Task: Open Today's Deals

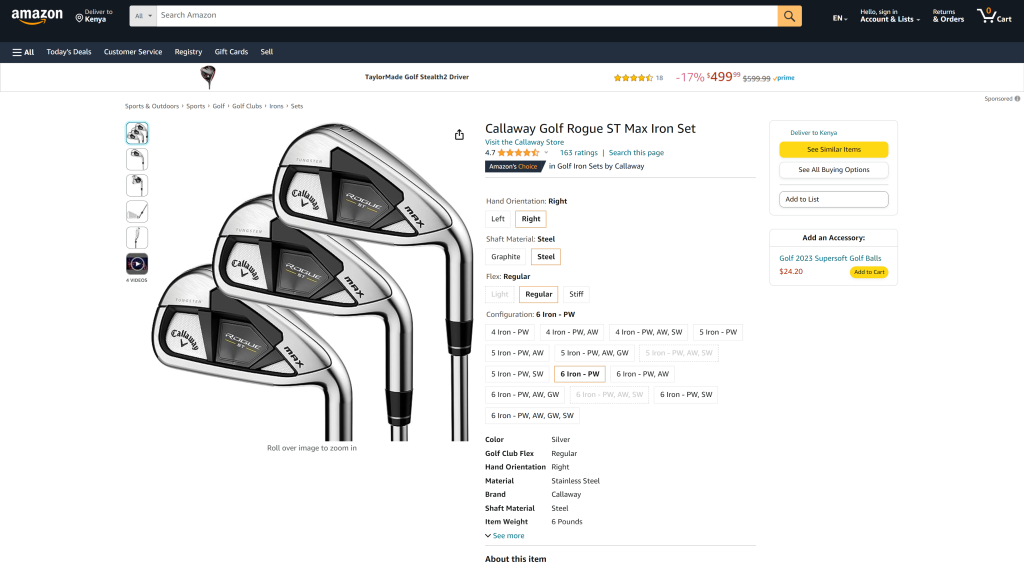Action: click(69, 52)
